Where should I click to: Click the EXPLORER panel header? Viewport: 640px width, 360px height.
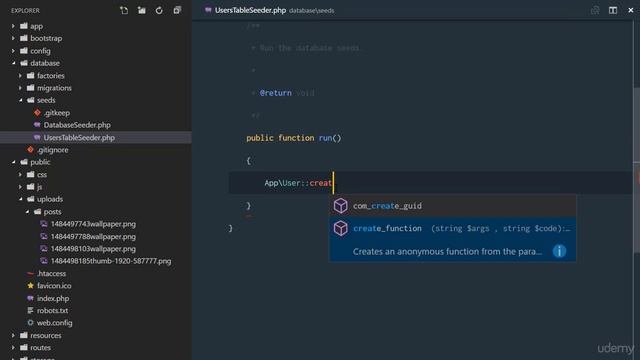click(x=25, y=11)
